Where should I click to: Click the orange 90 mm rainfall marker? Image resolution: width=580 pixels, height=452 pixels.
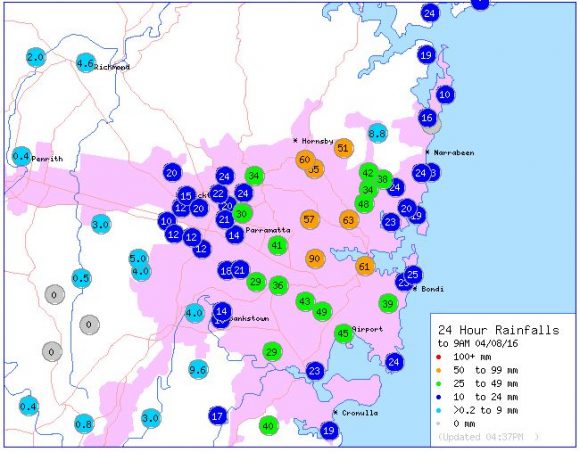tap(315, 258)
